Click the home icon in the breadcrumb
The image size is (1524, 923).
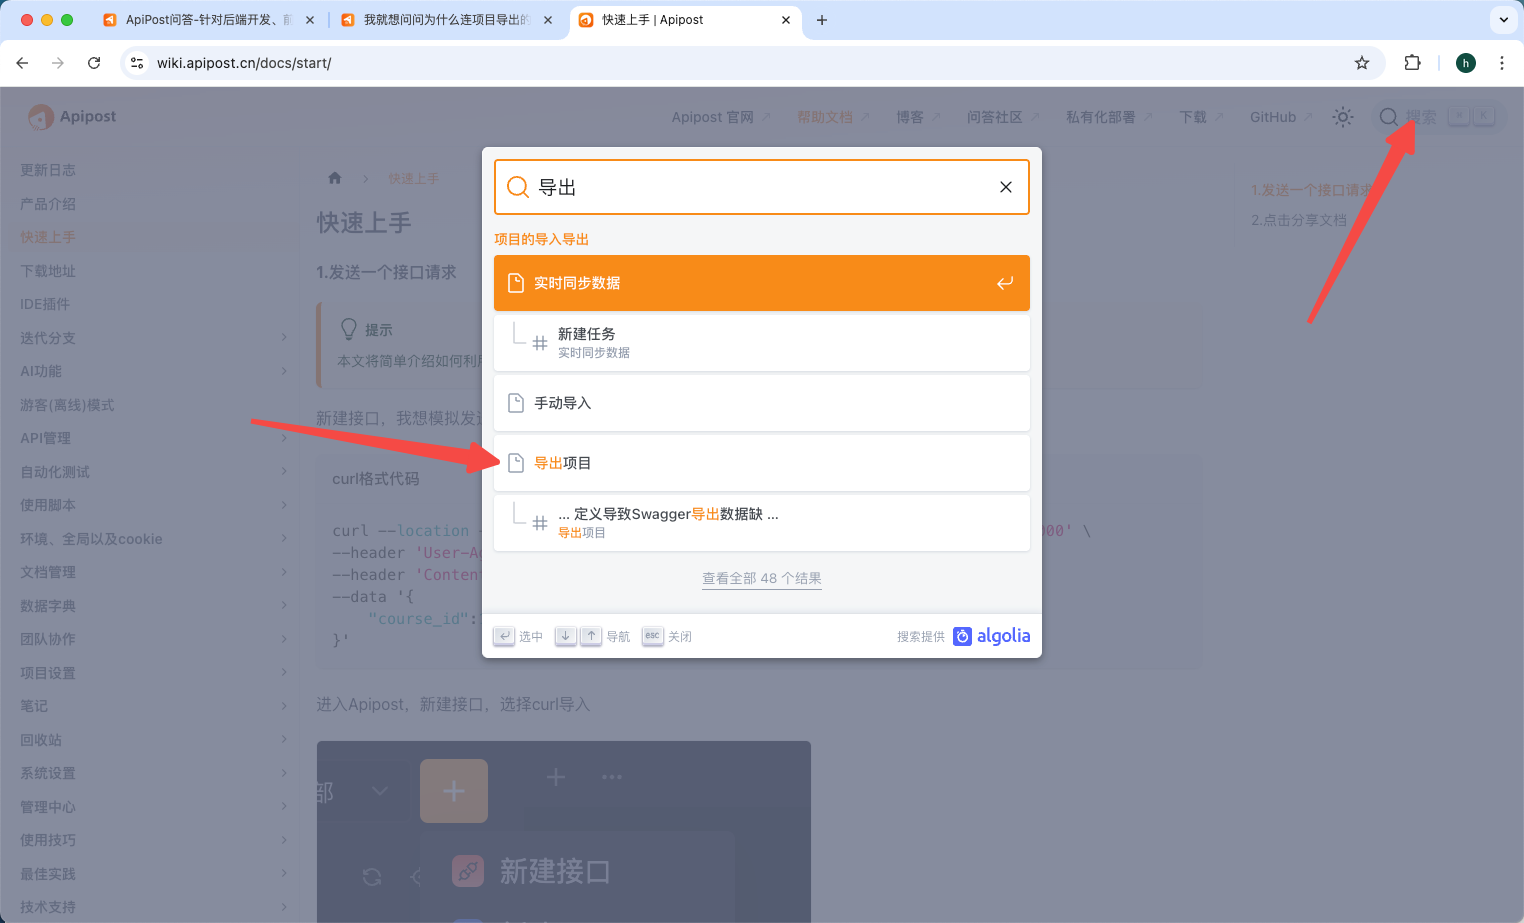(334, 177)
